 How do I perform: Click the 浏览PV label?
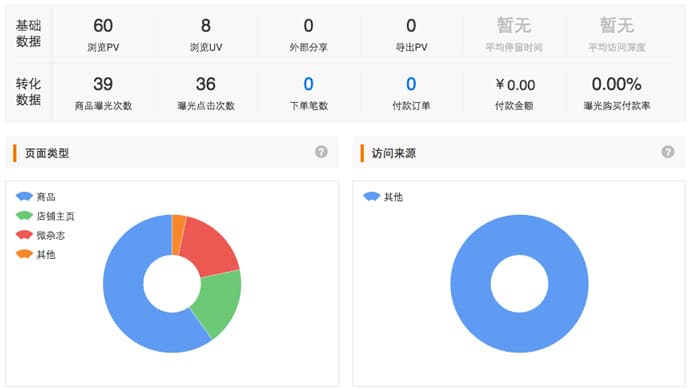[103, 48]
